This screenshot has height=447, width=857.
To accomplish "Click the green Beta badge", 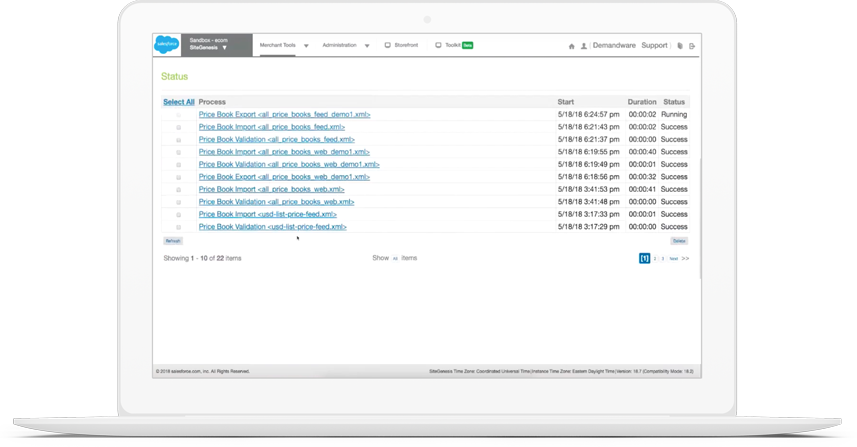I will 468,45.
